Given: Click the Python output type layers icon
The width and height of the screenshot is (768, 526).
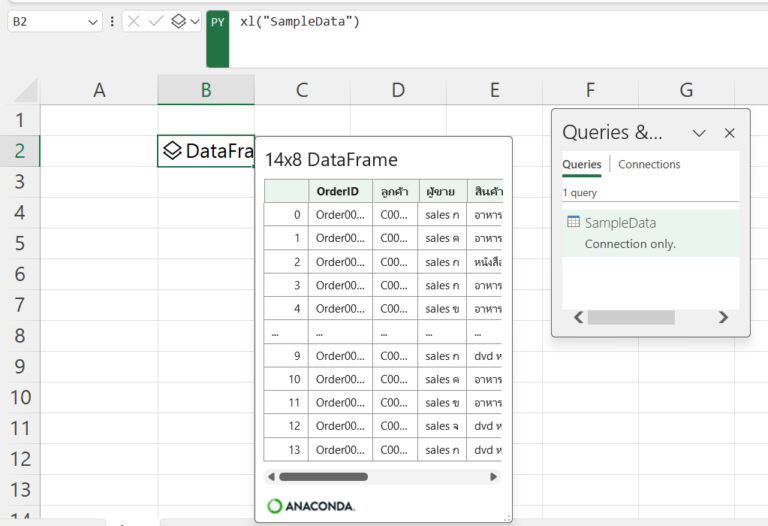Looking at the screenshot, I should pos(177,21).
